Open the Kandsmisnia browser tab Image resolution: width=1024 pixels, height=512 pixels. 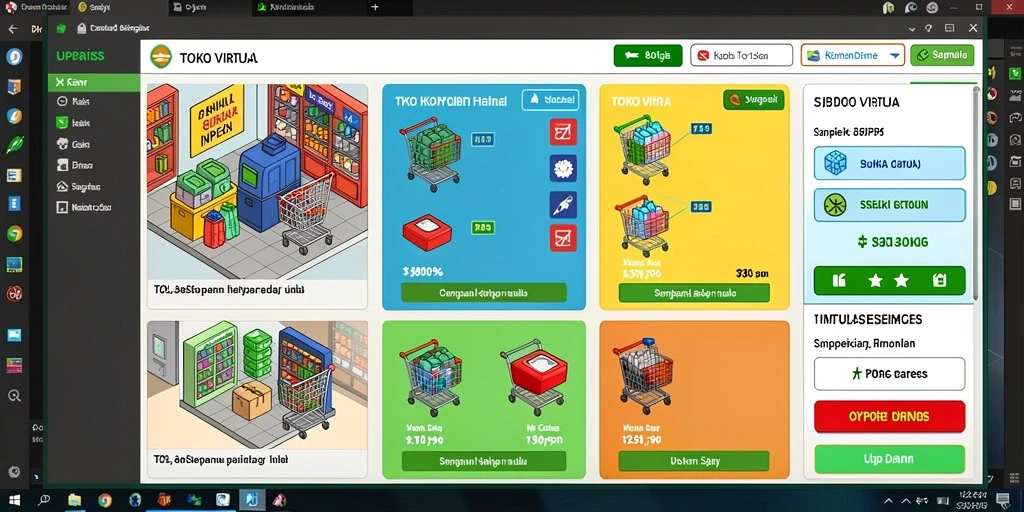291,7
